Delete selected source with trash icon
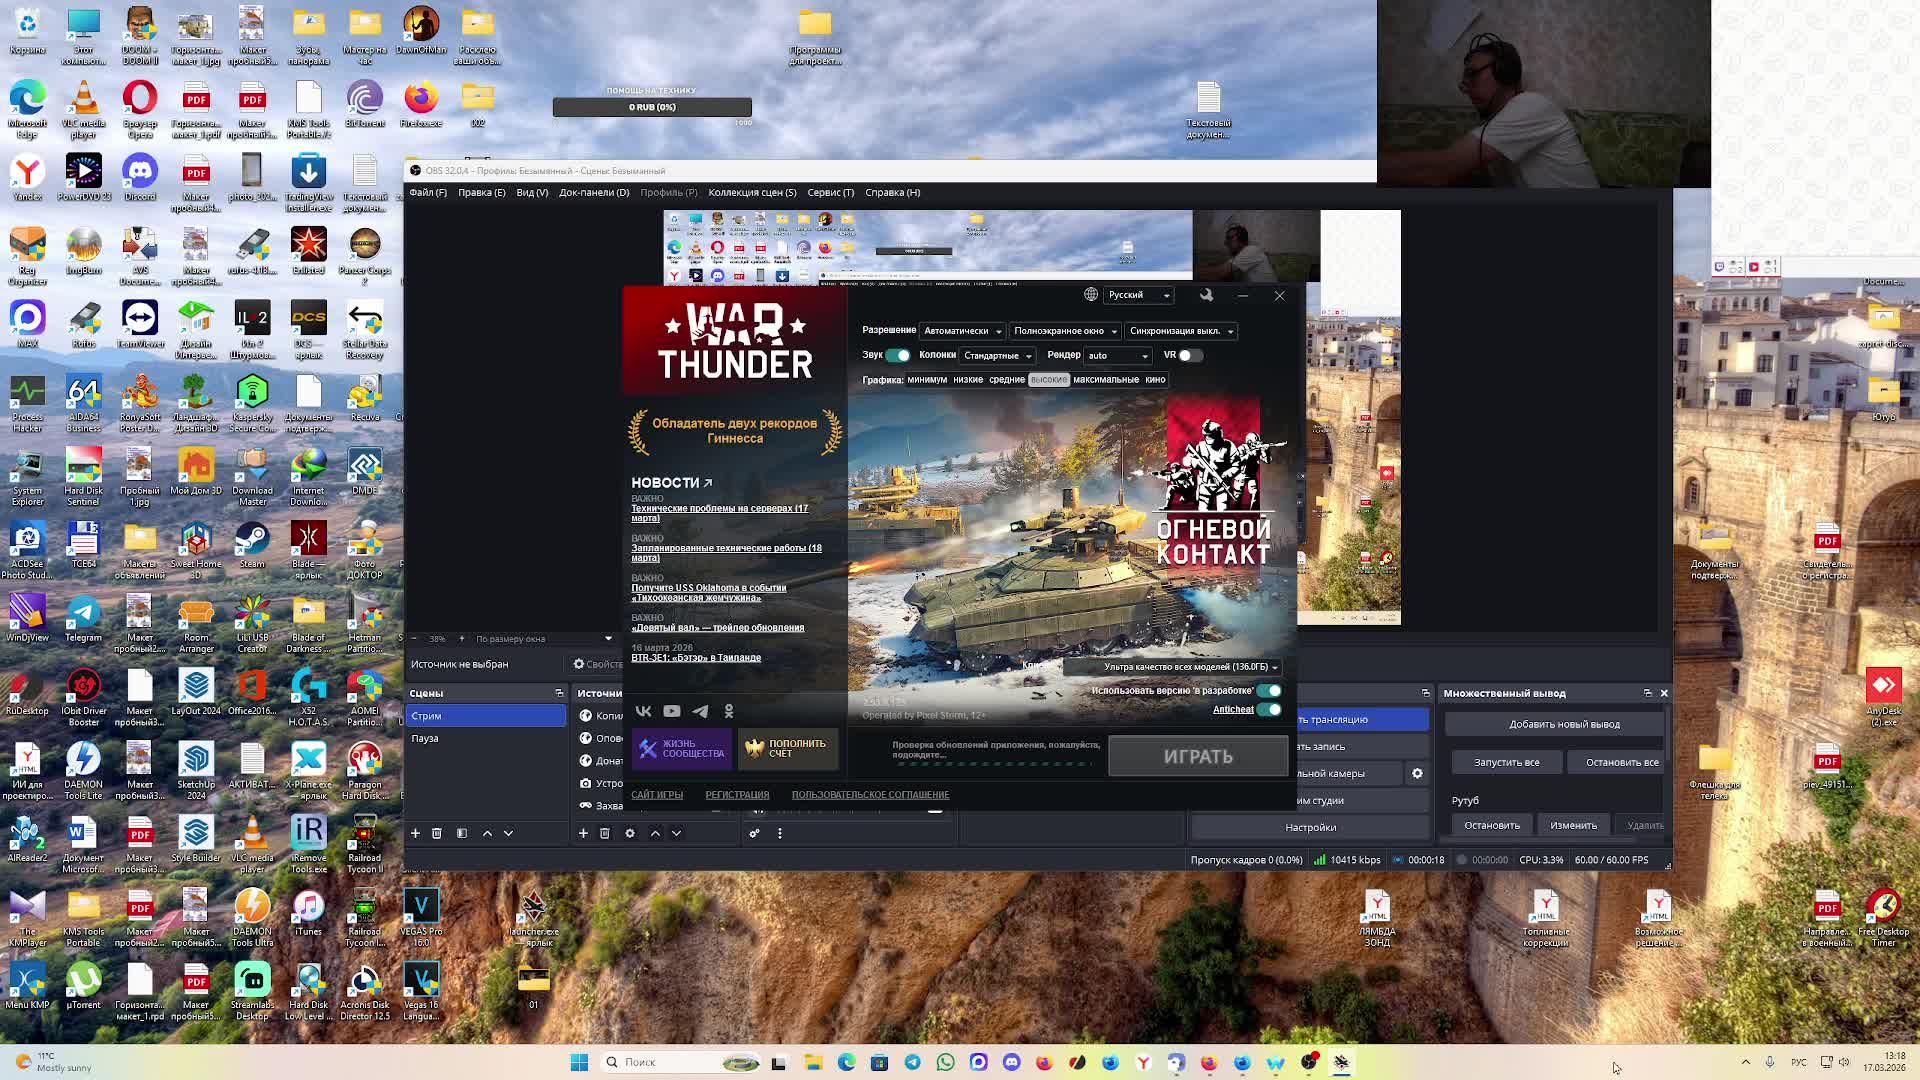The image size is (1920, 1080). tap(605, 833)
